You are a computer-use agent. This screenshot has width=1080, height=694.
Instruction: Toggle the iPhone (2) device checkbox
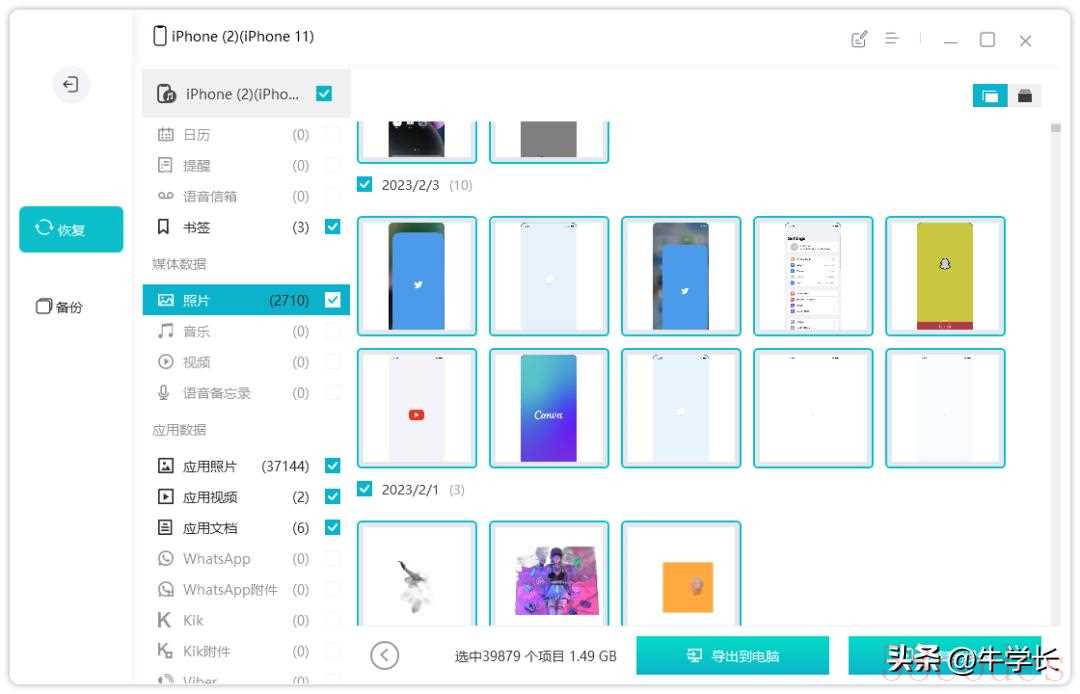point(324,94)
